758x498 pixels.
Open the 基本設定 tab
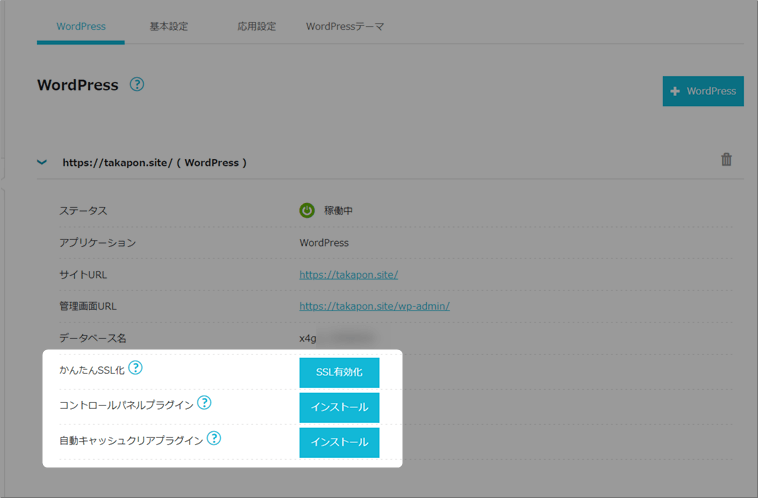(x=168, y=26)
